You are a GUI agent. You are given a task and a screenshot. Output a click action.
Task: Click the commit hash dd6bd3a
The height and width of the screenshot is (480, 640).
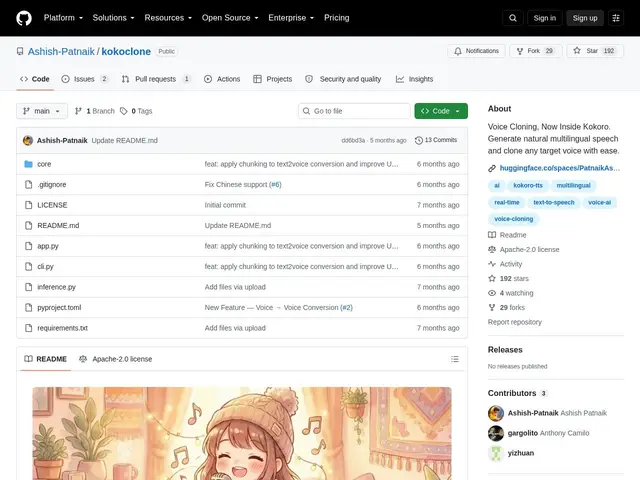tap(353, 140)
